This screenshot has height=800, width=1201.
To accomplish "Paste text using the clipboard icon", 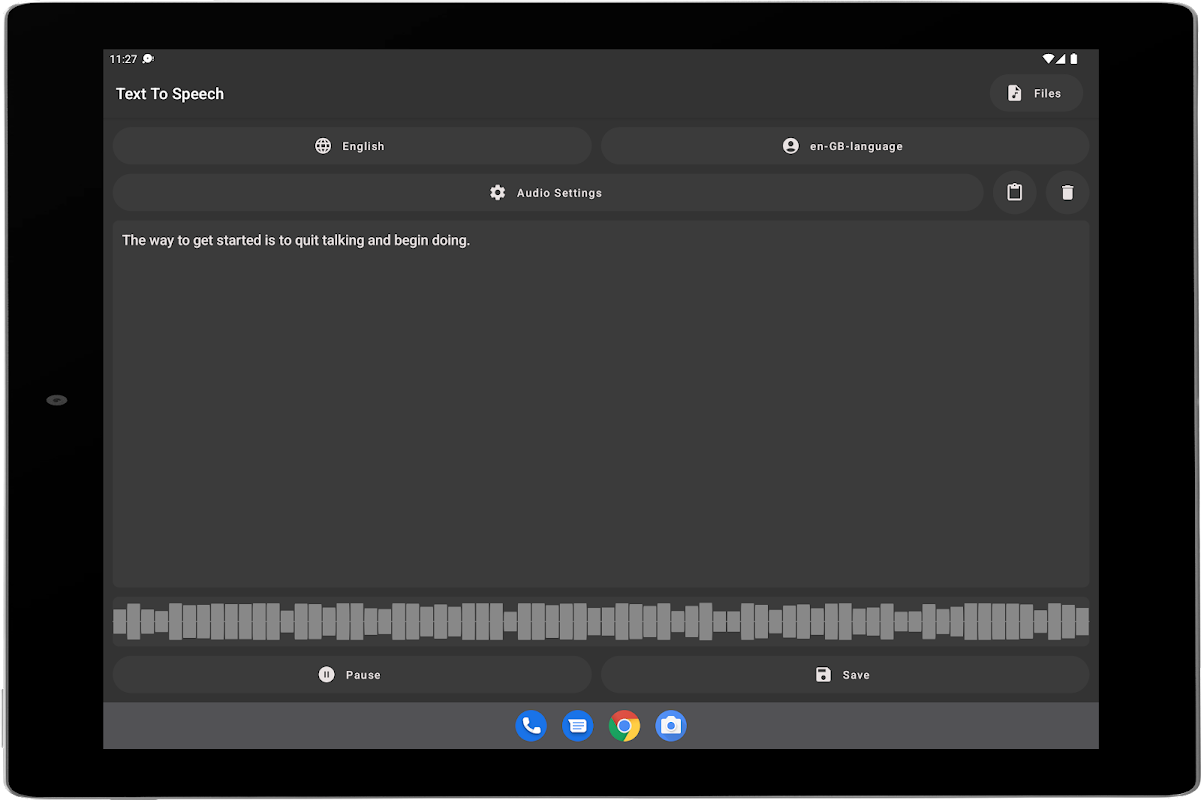I will point(1014,193).
